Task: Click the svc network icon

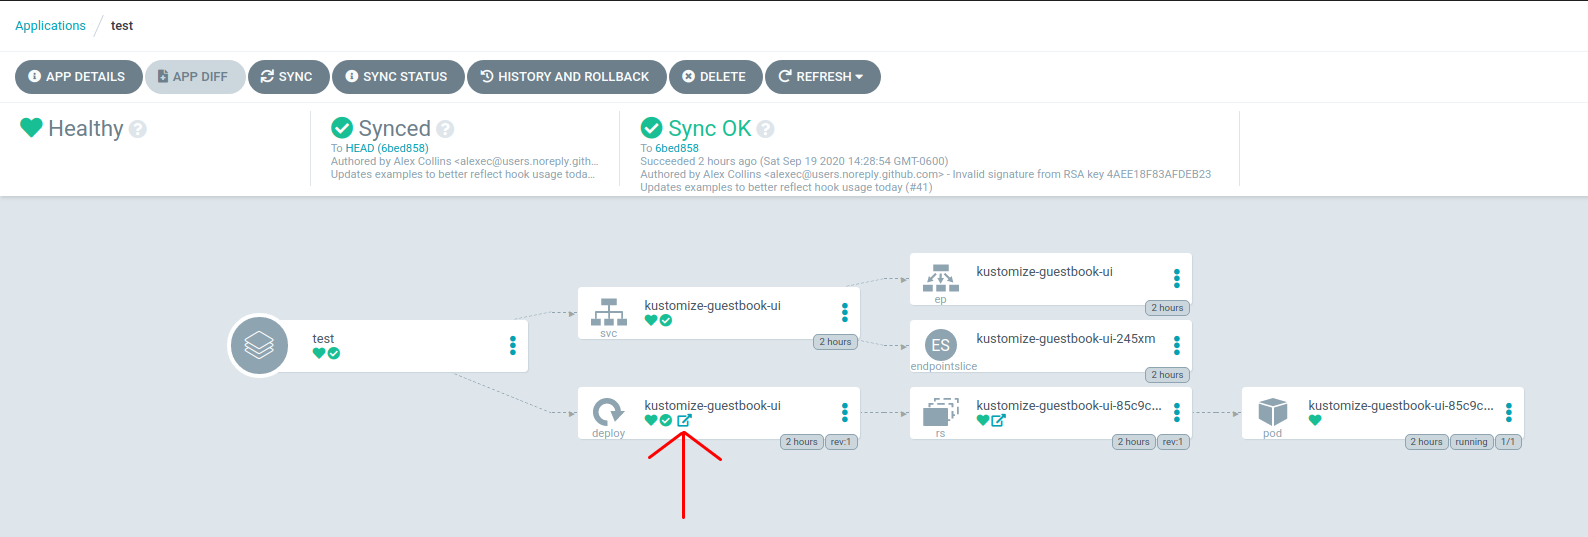Action: pos(609,312)
